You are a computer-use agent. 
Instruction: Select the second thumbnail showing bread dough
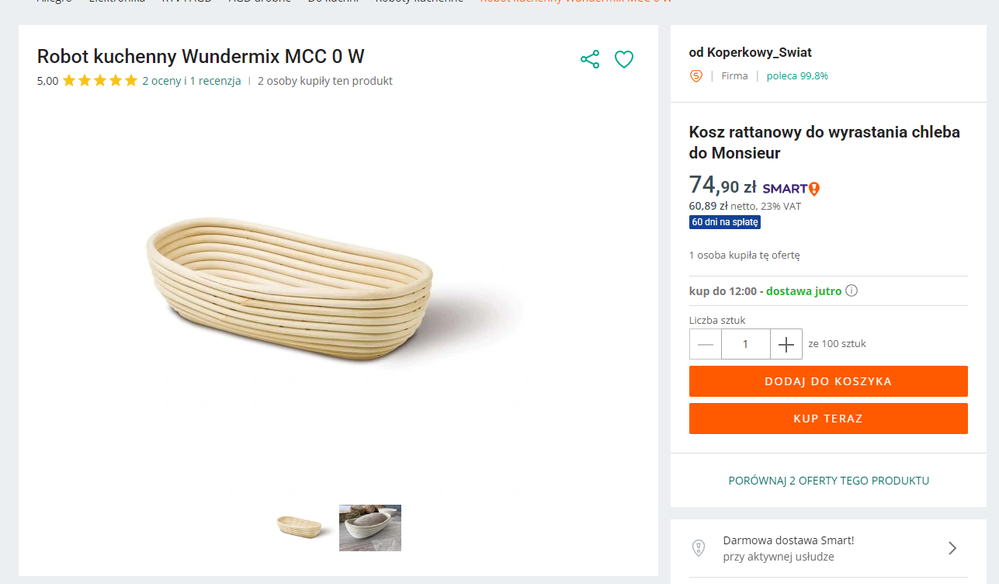(370, 527)
